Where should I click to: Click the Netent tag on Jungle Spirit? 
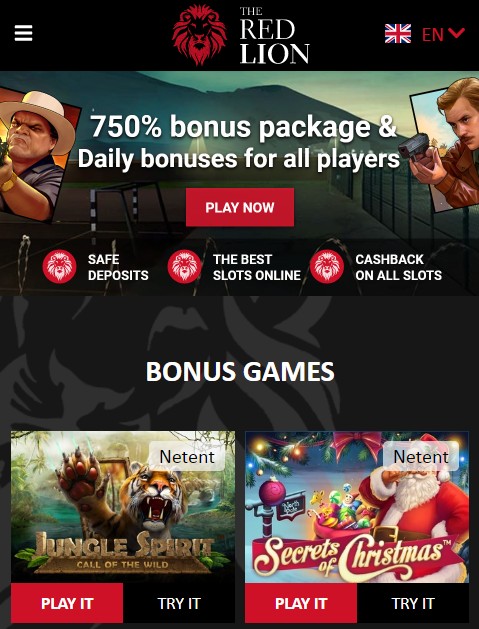click(x=187, y=457)
